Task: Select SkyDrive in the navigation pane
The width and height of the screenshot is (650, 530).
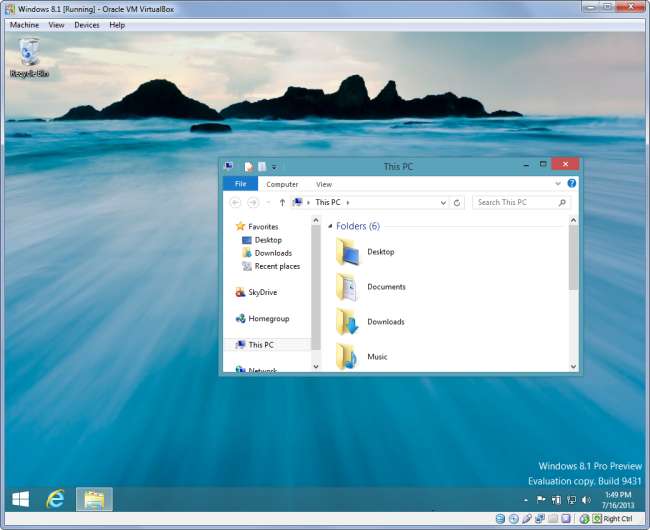Action: [x=262, y=292]
